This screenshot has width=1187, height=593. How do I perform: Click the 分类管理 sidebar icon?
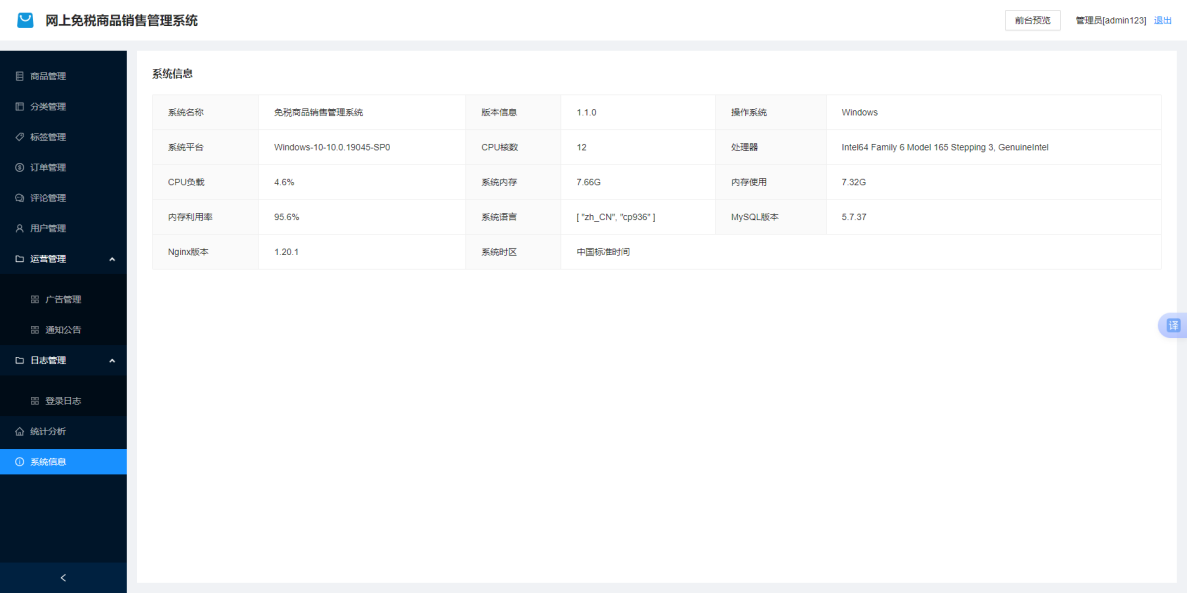pos(20,107)
